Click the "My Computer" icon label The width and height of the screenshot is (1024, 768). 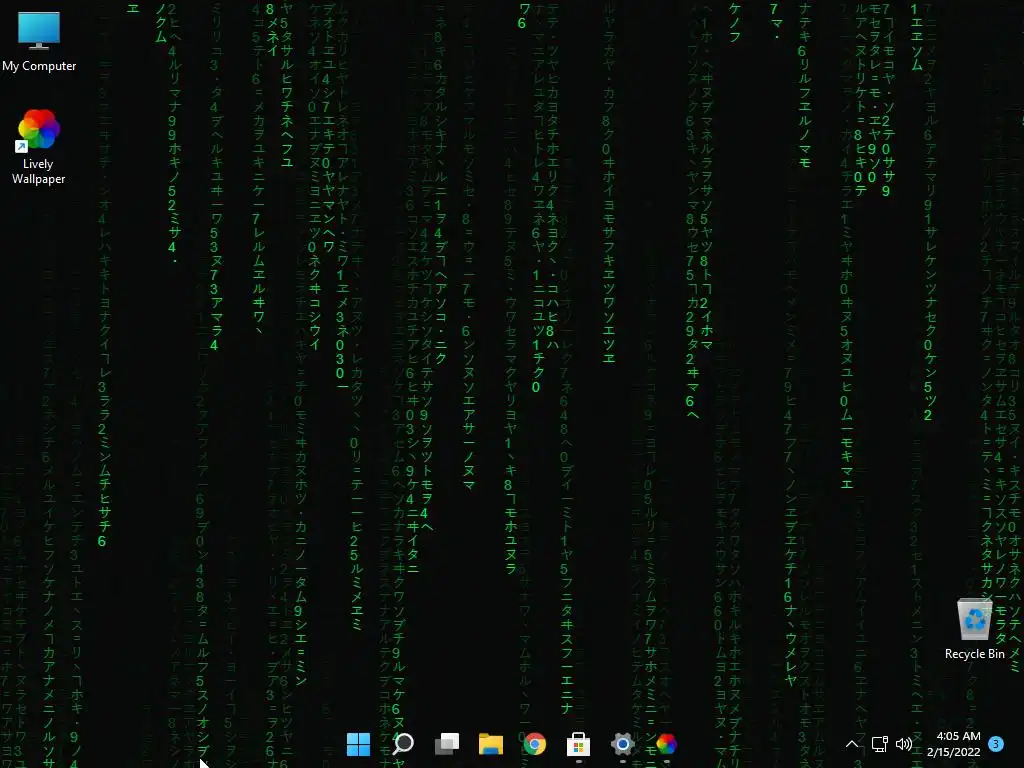(x=39, y=66)
